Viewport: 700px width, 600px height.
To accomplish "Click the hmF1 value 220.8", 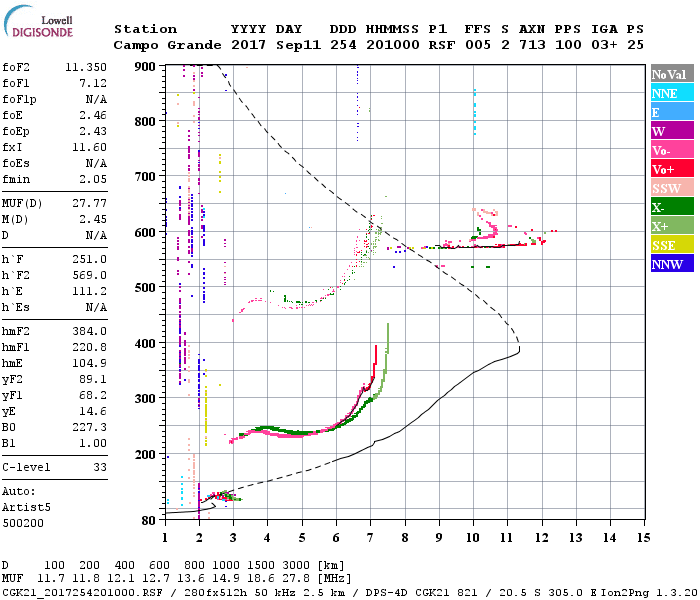I will point(89,347).
